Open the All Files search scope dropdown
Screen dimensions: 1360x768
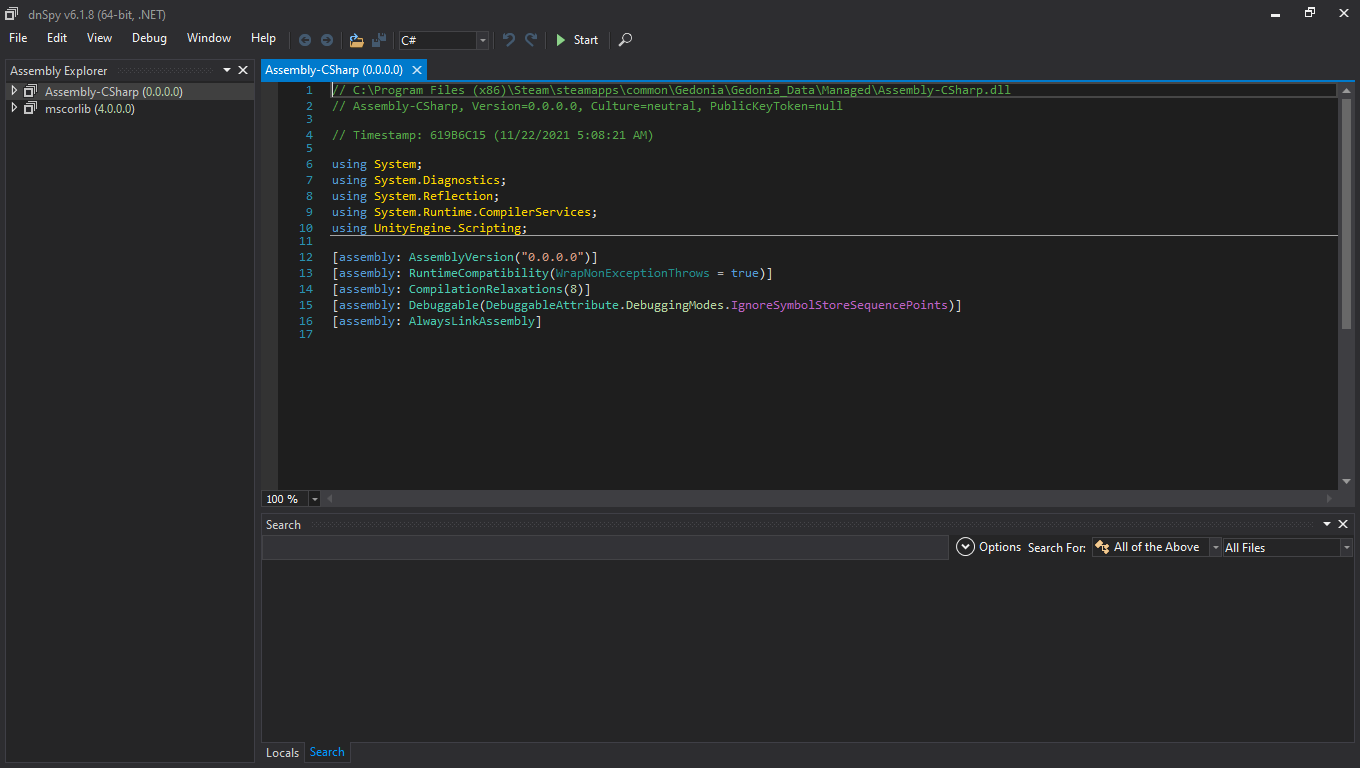(1346, 548)
